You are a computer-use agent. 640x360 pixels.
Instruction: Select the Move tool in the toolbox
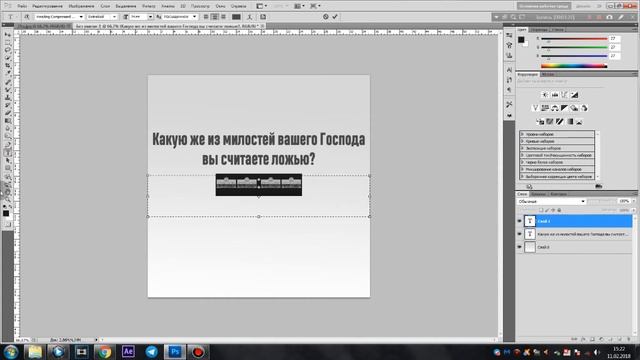[x=8, y=34]
